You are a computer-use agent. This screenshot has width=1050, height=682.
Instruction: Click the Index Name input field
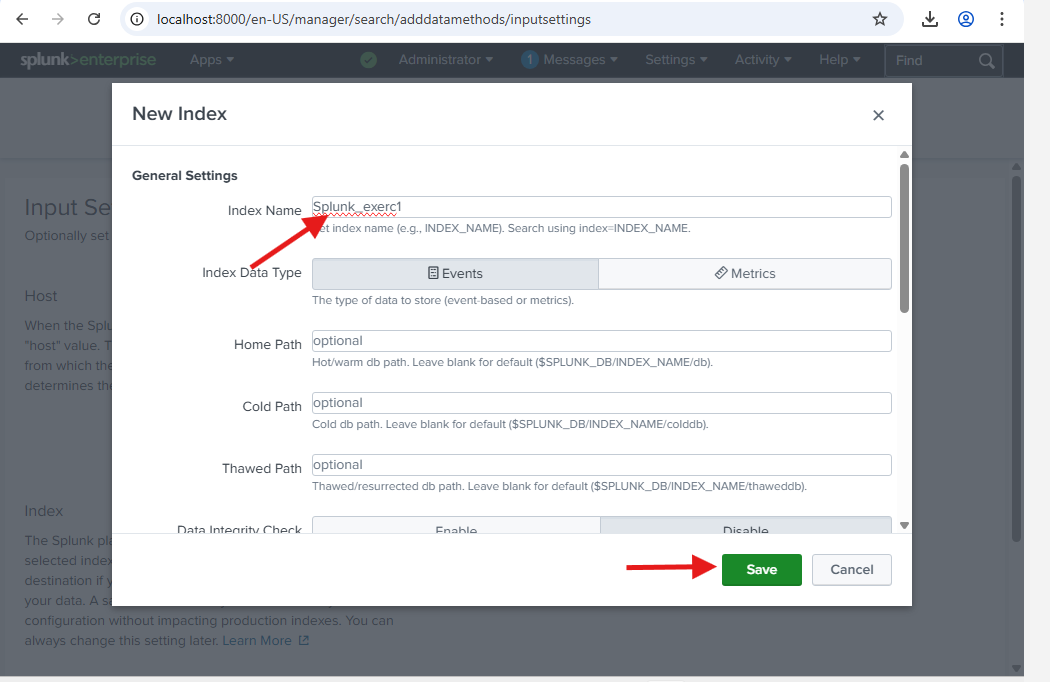(601, 207)
